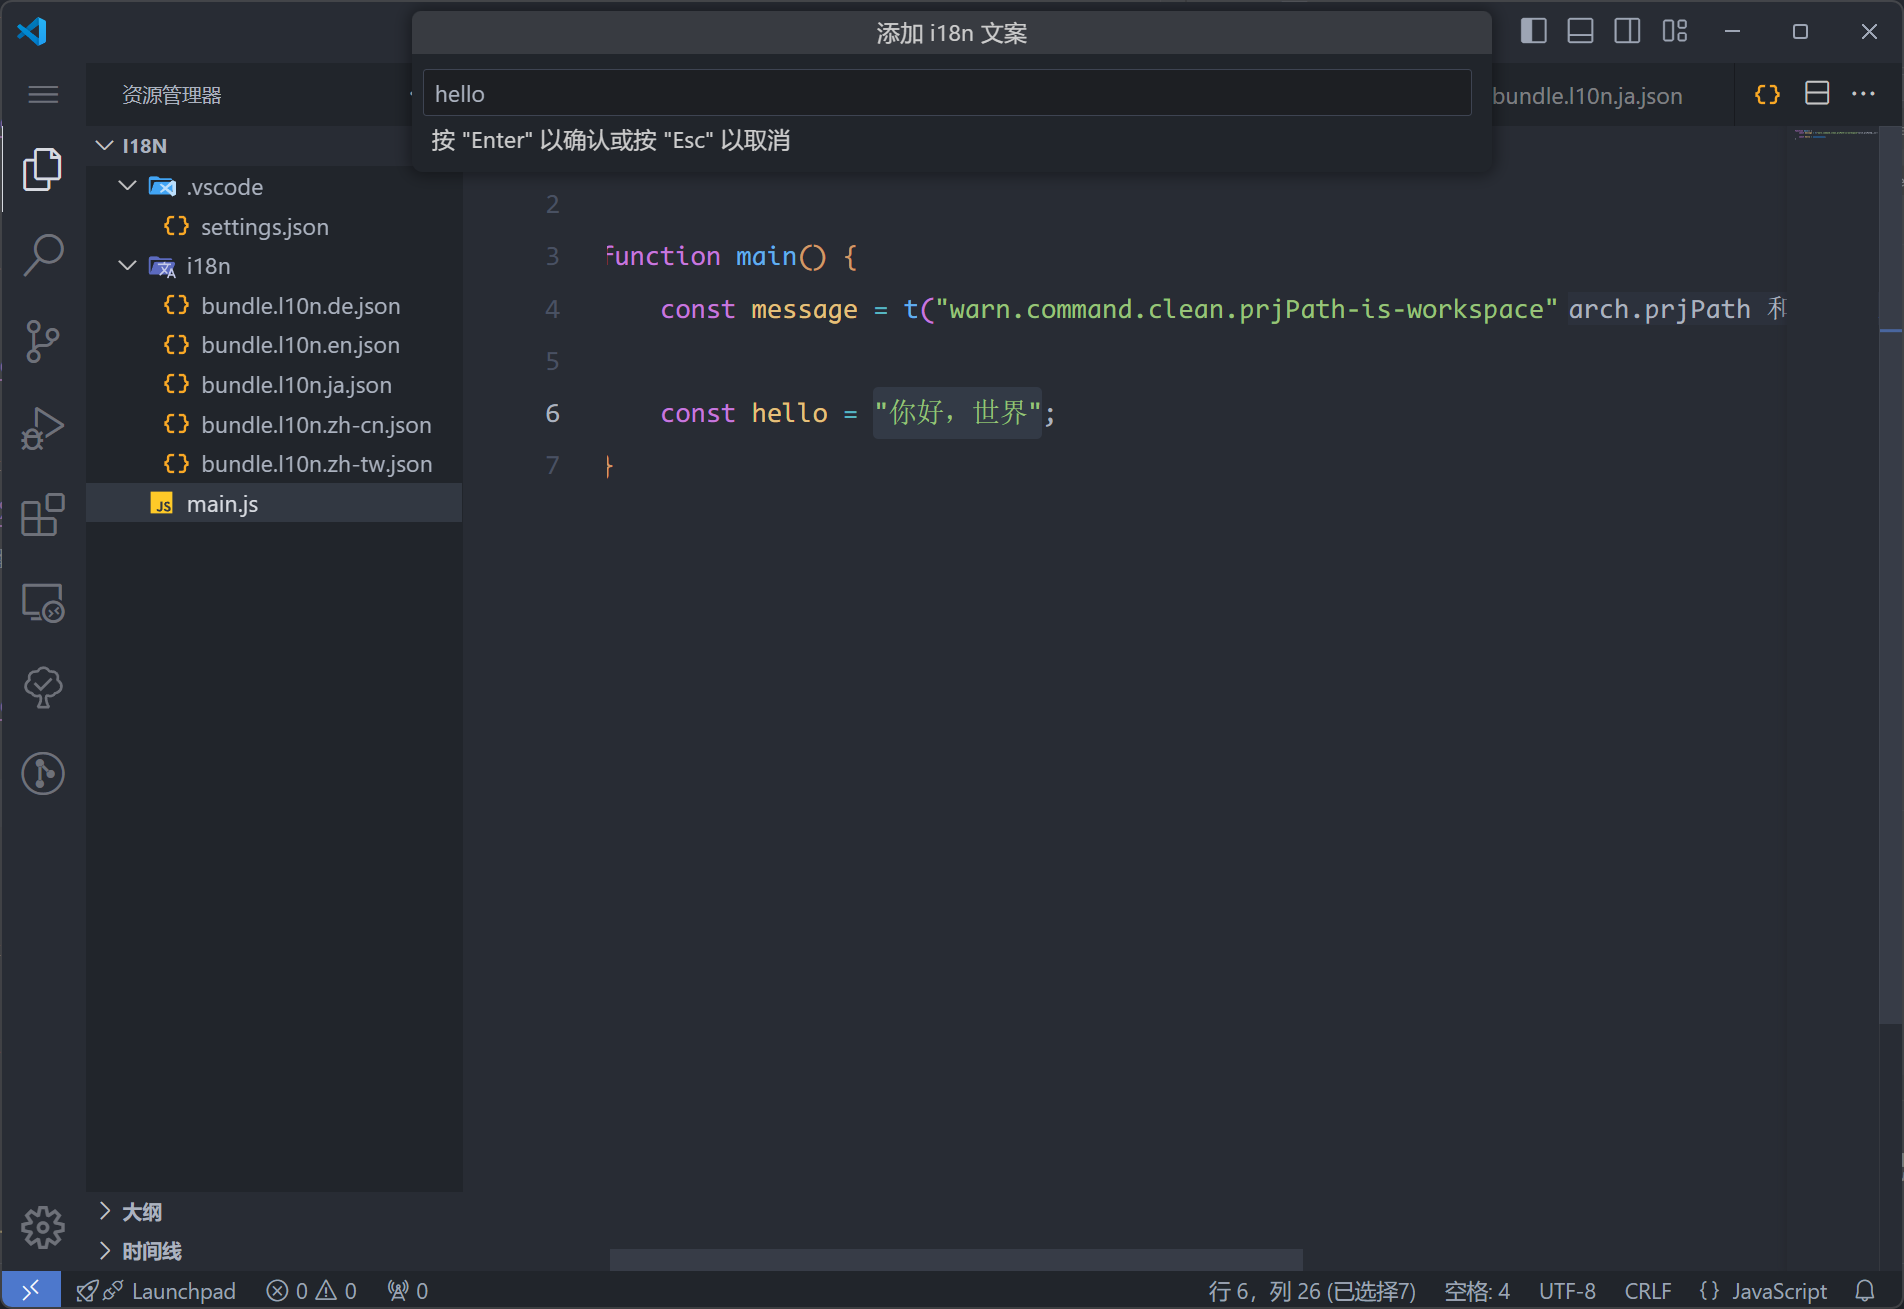This screenshot has width=1904, height=1309.
Task: Click the main function name on line 3
Action: tap(766, 257)
